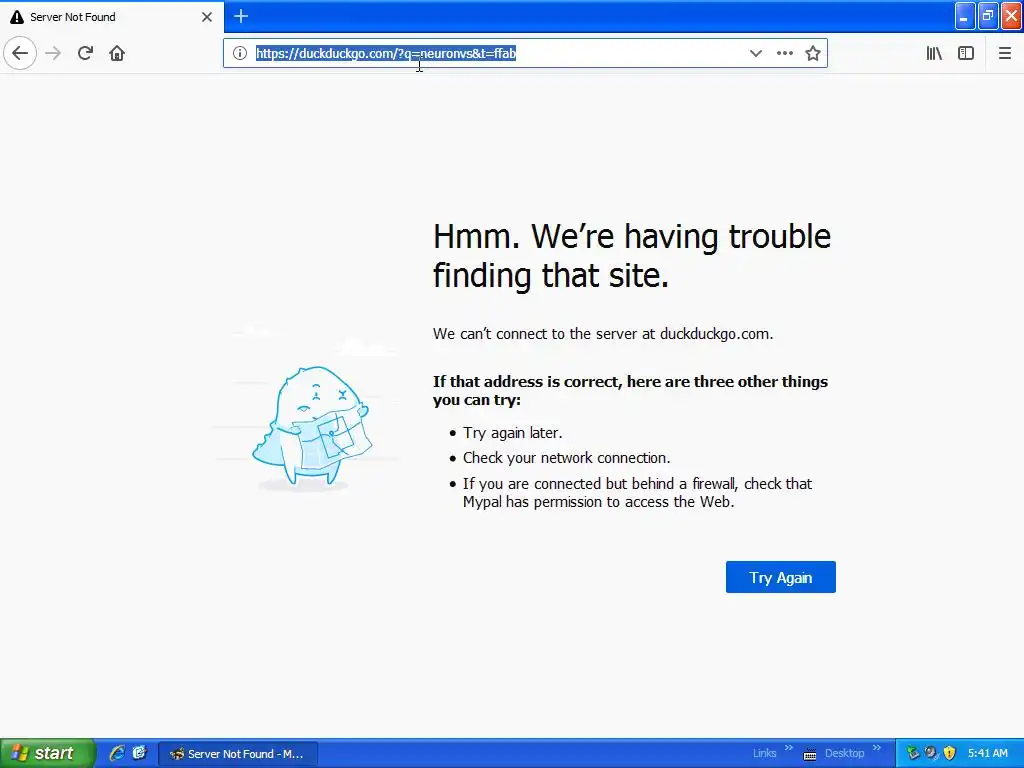This screenshot has width=1024, height=768.
Task: Minimize the browser window
Action: (x=965, y=17)
